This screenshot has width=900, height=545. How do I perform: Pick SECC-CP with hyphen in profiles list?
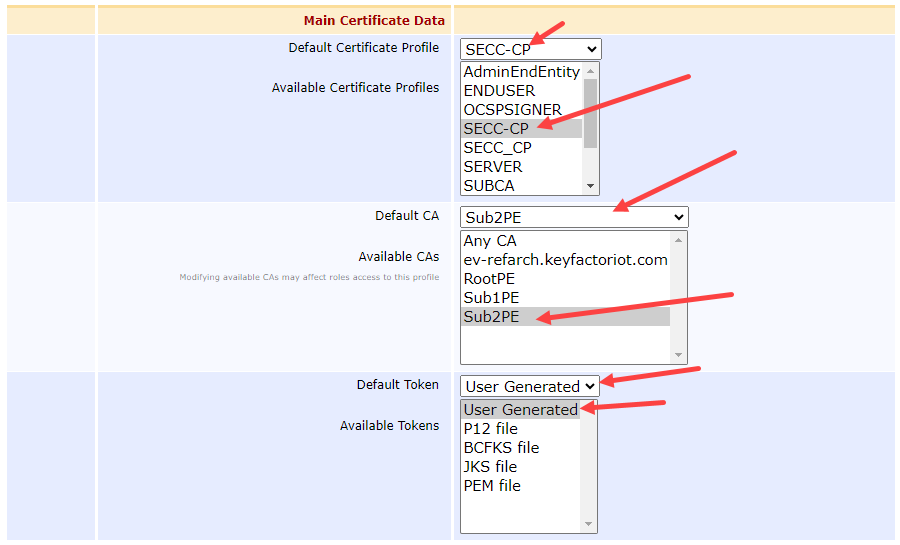[496, 129]
